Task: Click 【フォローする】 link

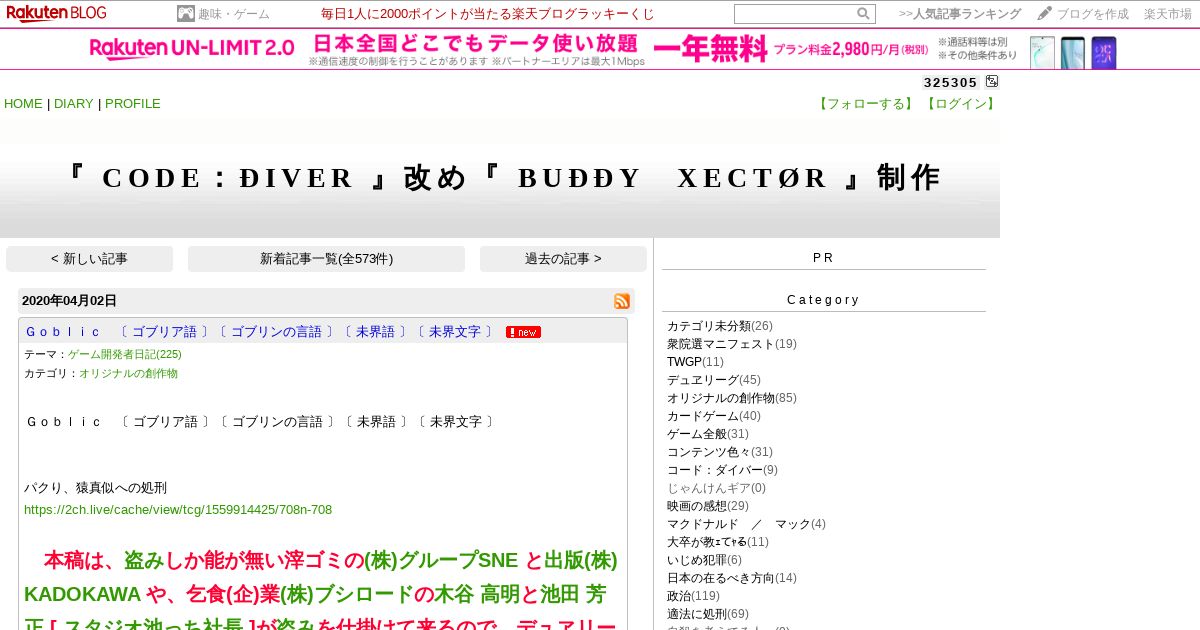Action: (868, 104)
